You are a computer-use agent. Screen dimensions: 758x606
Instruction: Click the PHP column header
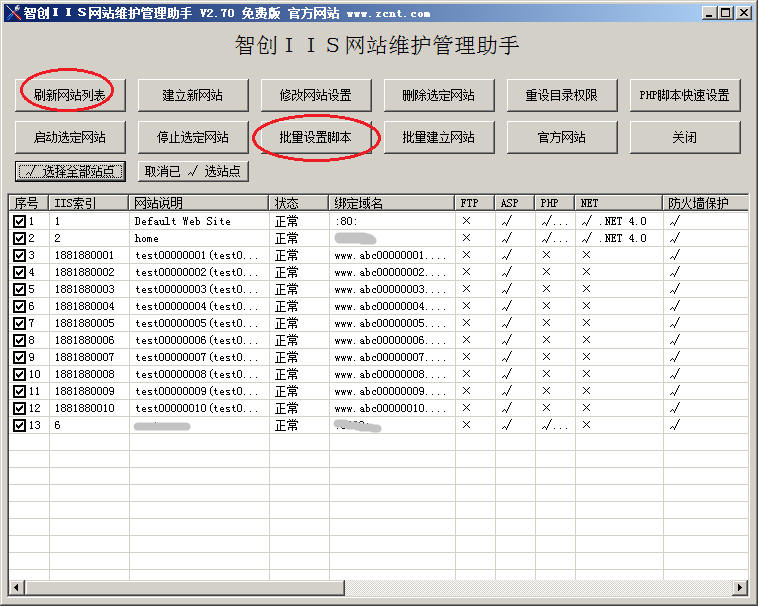[x=555, y=203]
